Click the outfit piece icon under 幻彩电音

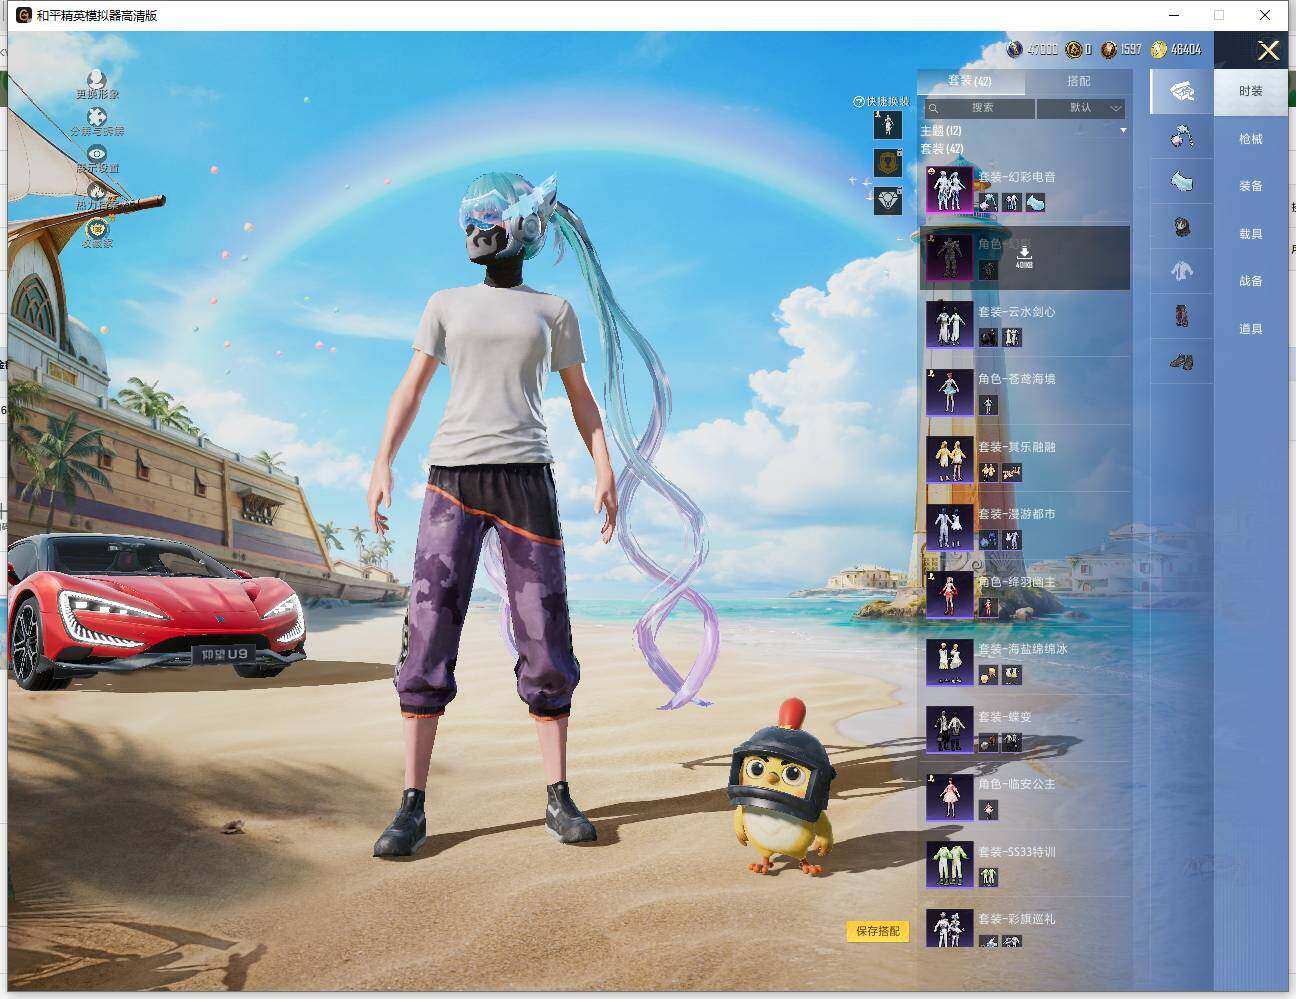coord(1012,203)
